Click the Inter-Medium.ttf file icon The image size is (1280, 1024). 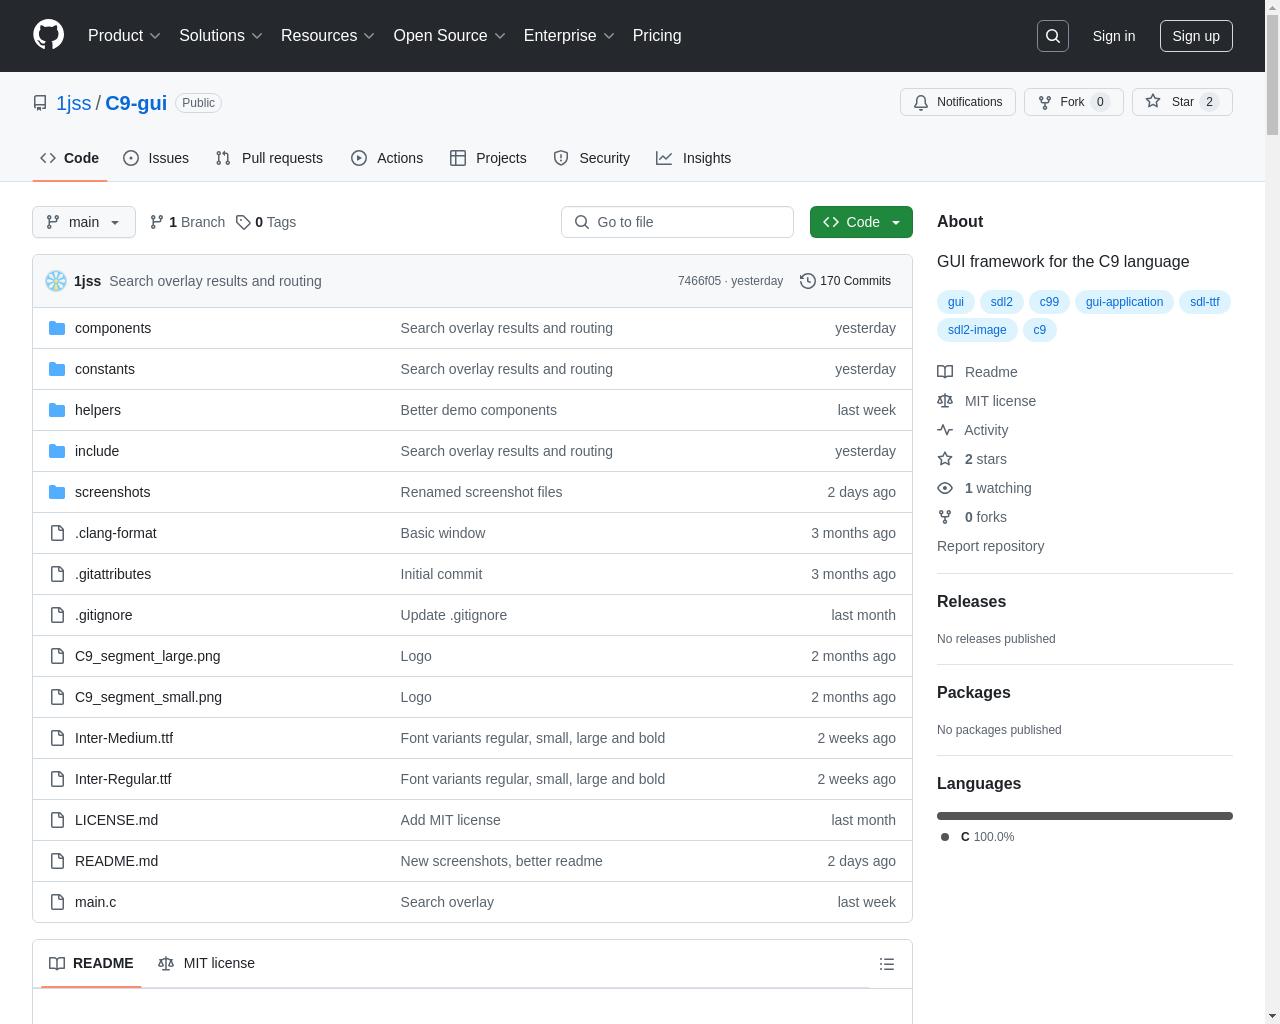(57, 738)
